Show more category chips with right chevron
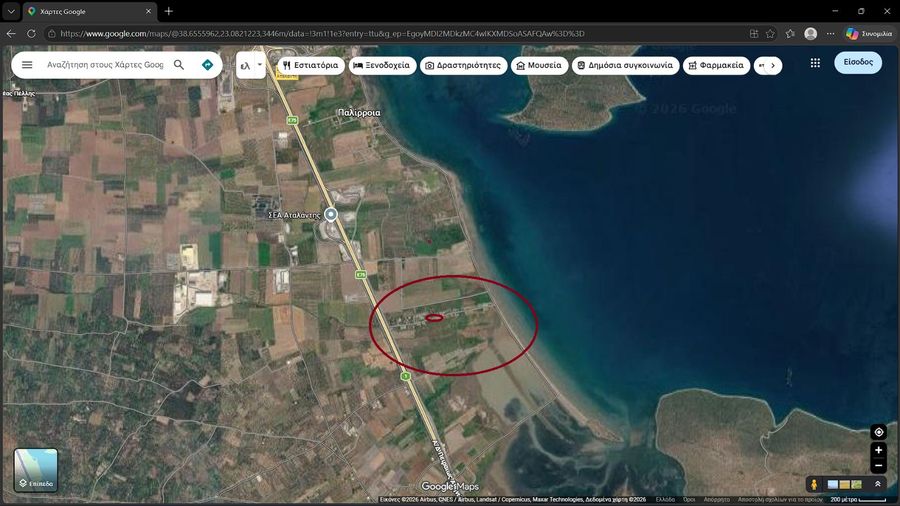This screenshot has width=900, height=506. coord(773,65)
